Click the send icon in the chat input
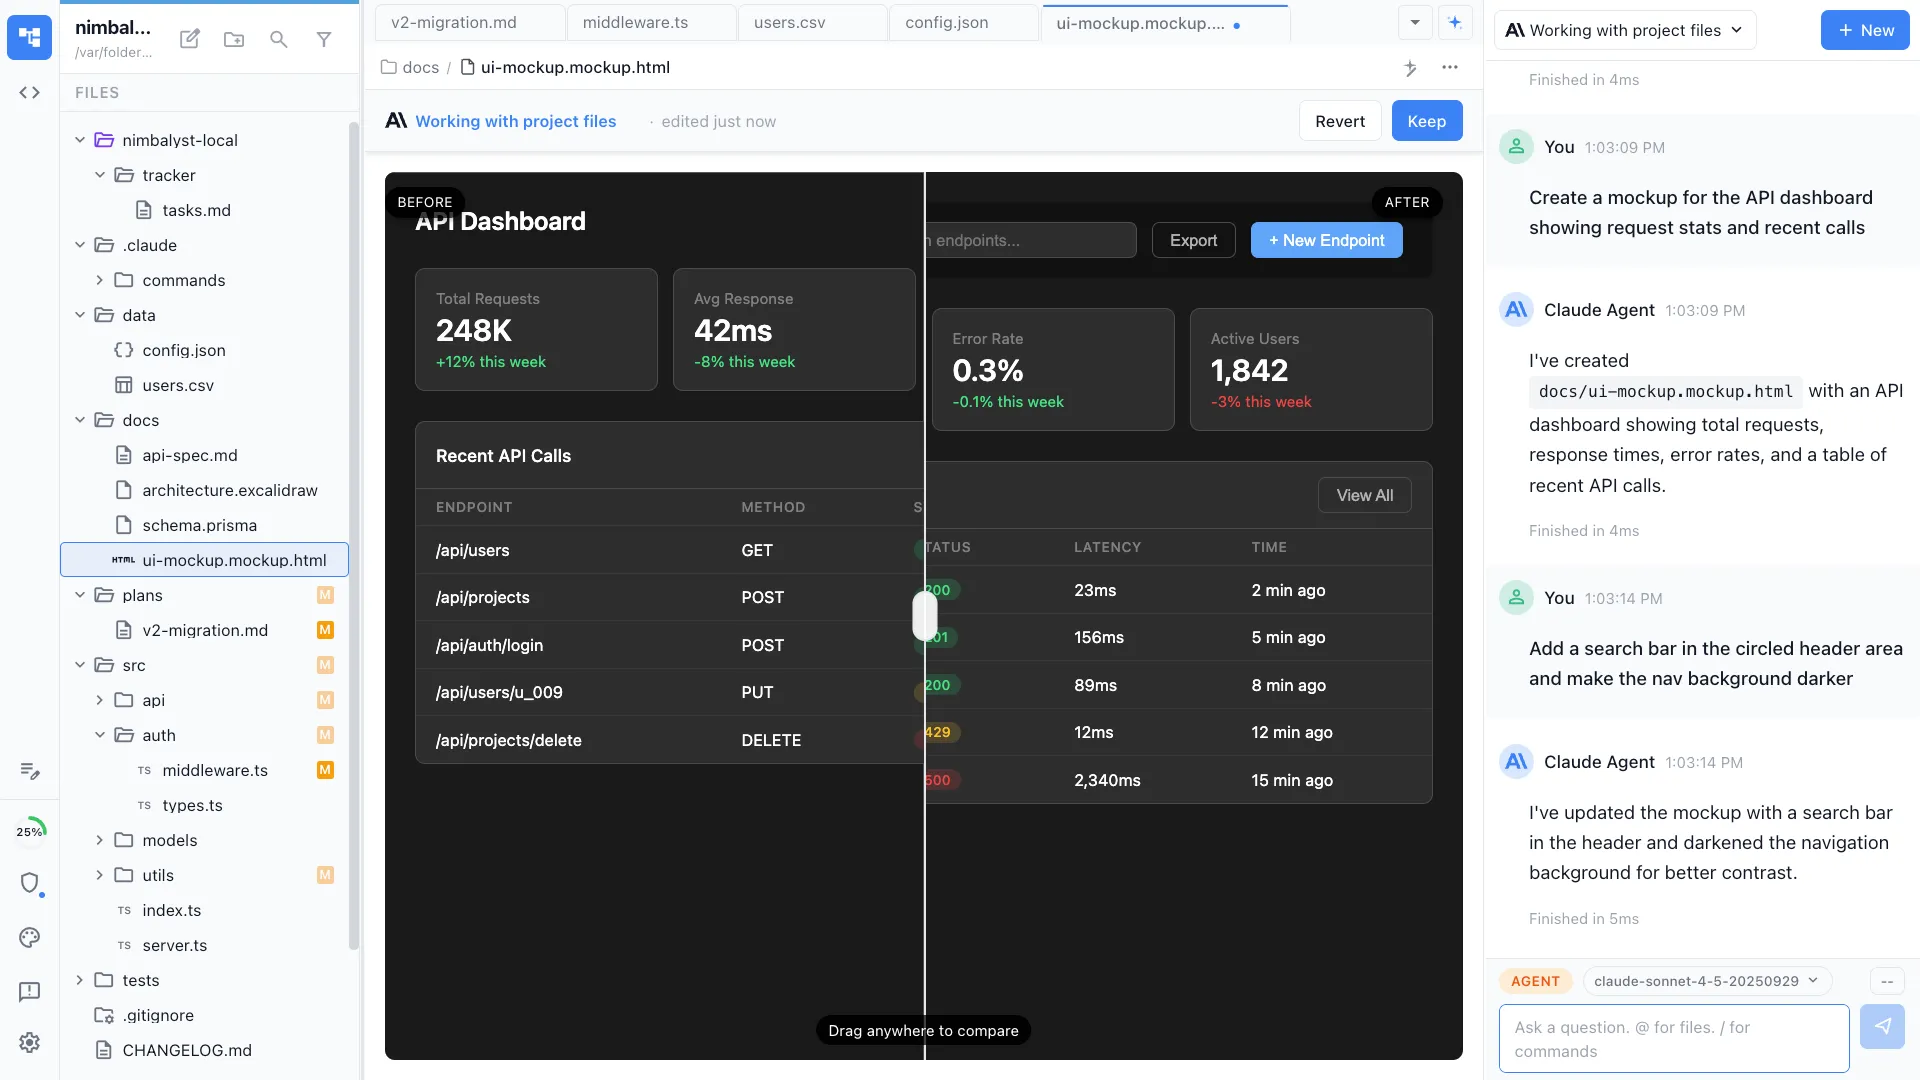Image resolution: width=1920 pixels, height=1080 pixels. [1883, 1027]
